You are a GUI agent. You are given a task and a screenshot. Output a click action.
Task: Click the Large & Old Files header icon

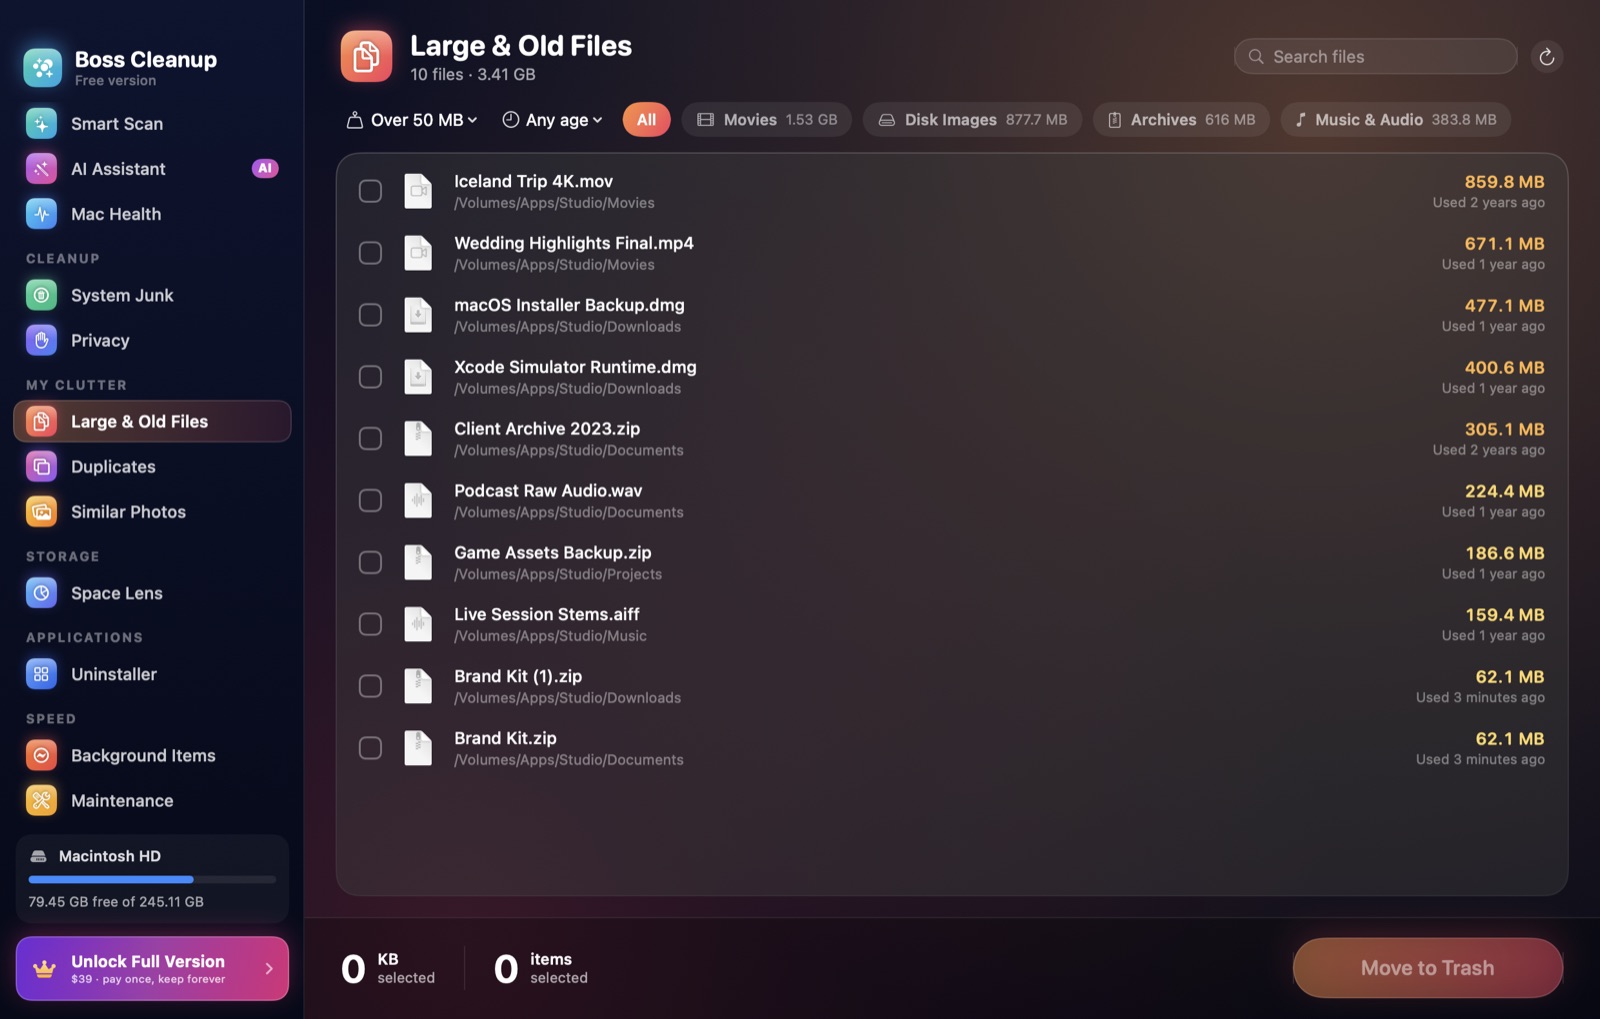tap(366, 56)
